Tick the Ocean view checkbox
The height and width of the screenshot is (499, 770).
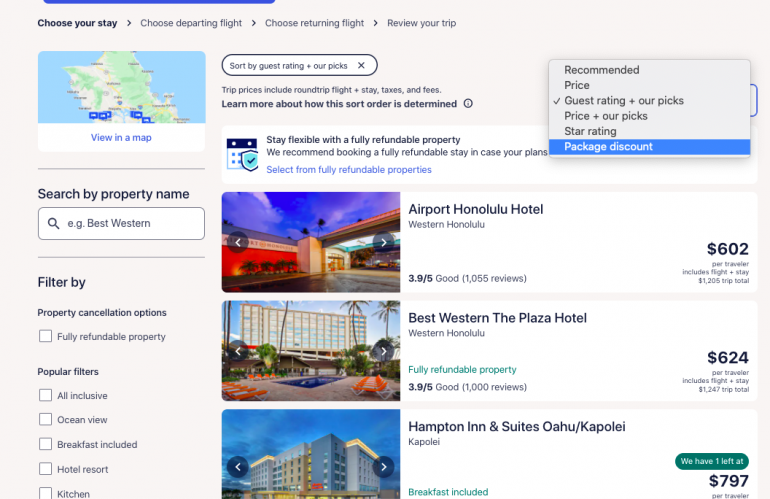click(45, 420)
